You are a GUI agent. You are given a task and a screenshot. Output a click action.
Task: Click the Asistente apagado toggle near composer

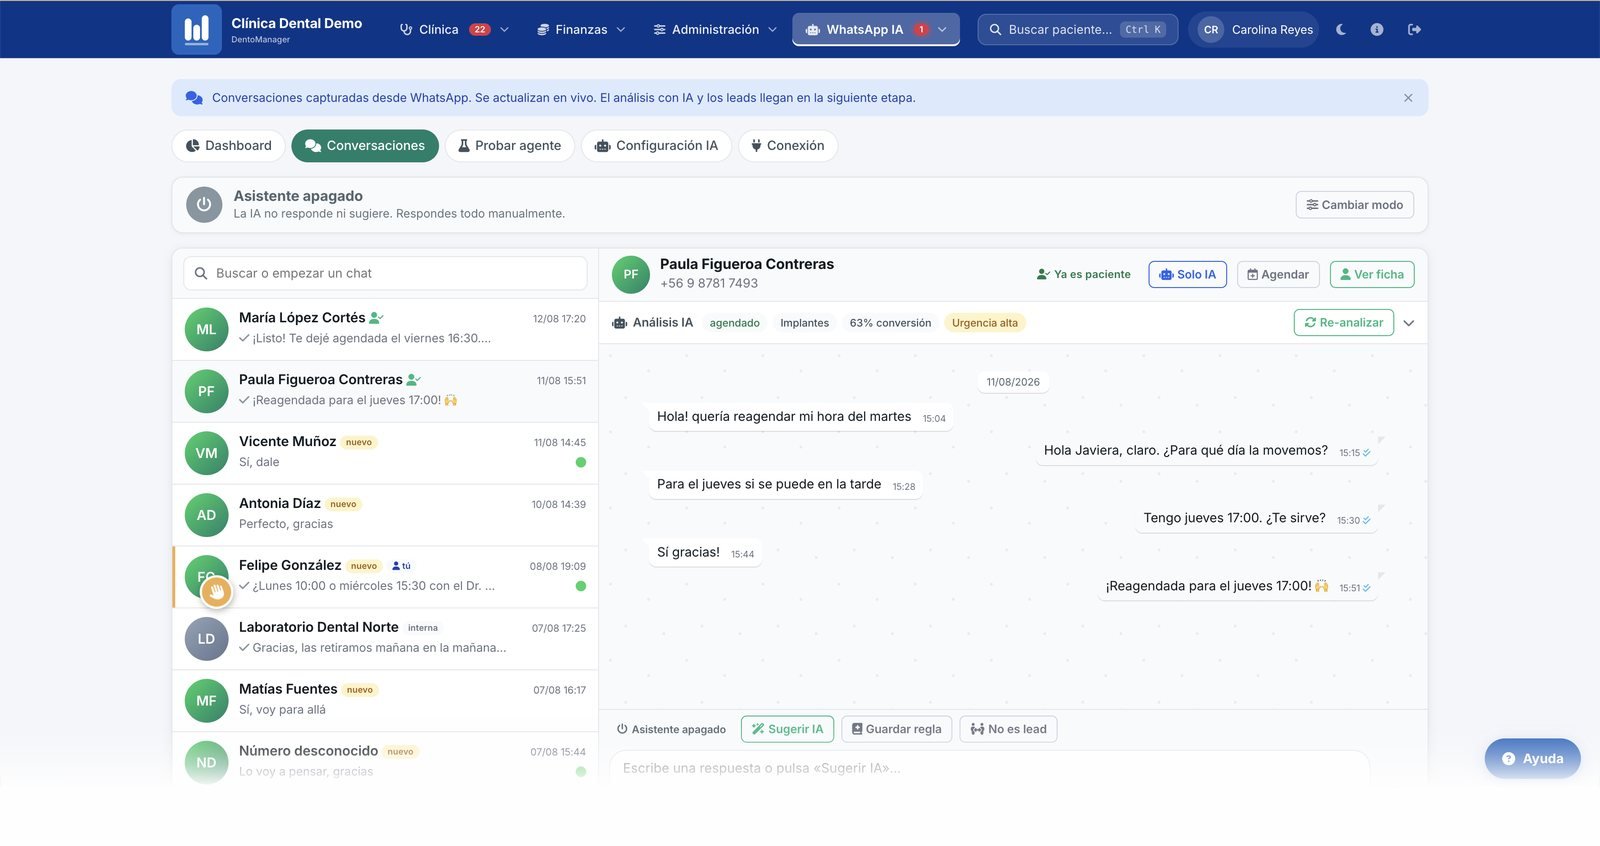(x=671, y=729)
